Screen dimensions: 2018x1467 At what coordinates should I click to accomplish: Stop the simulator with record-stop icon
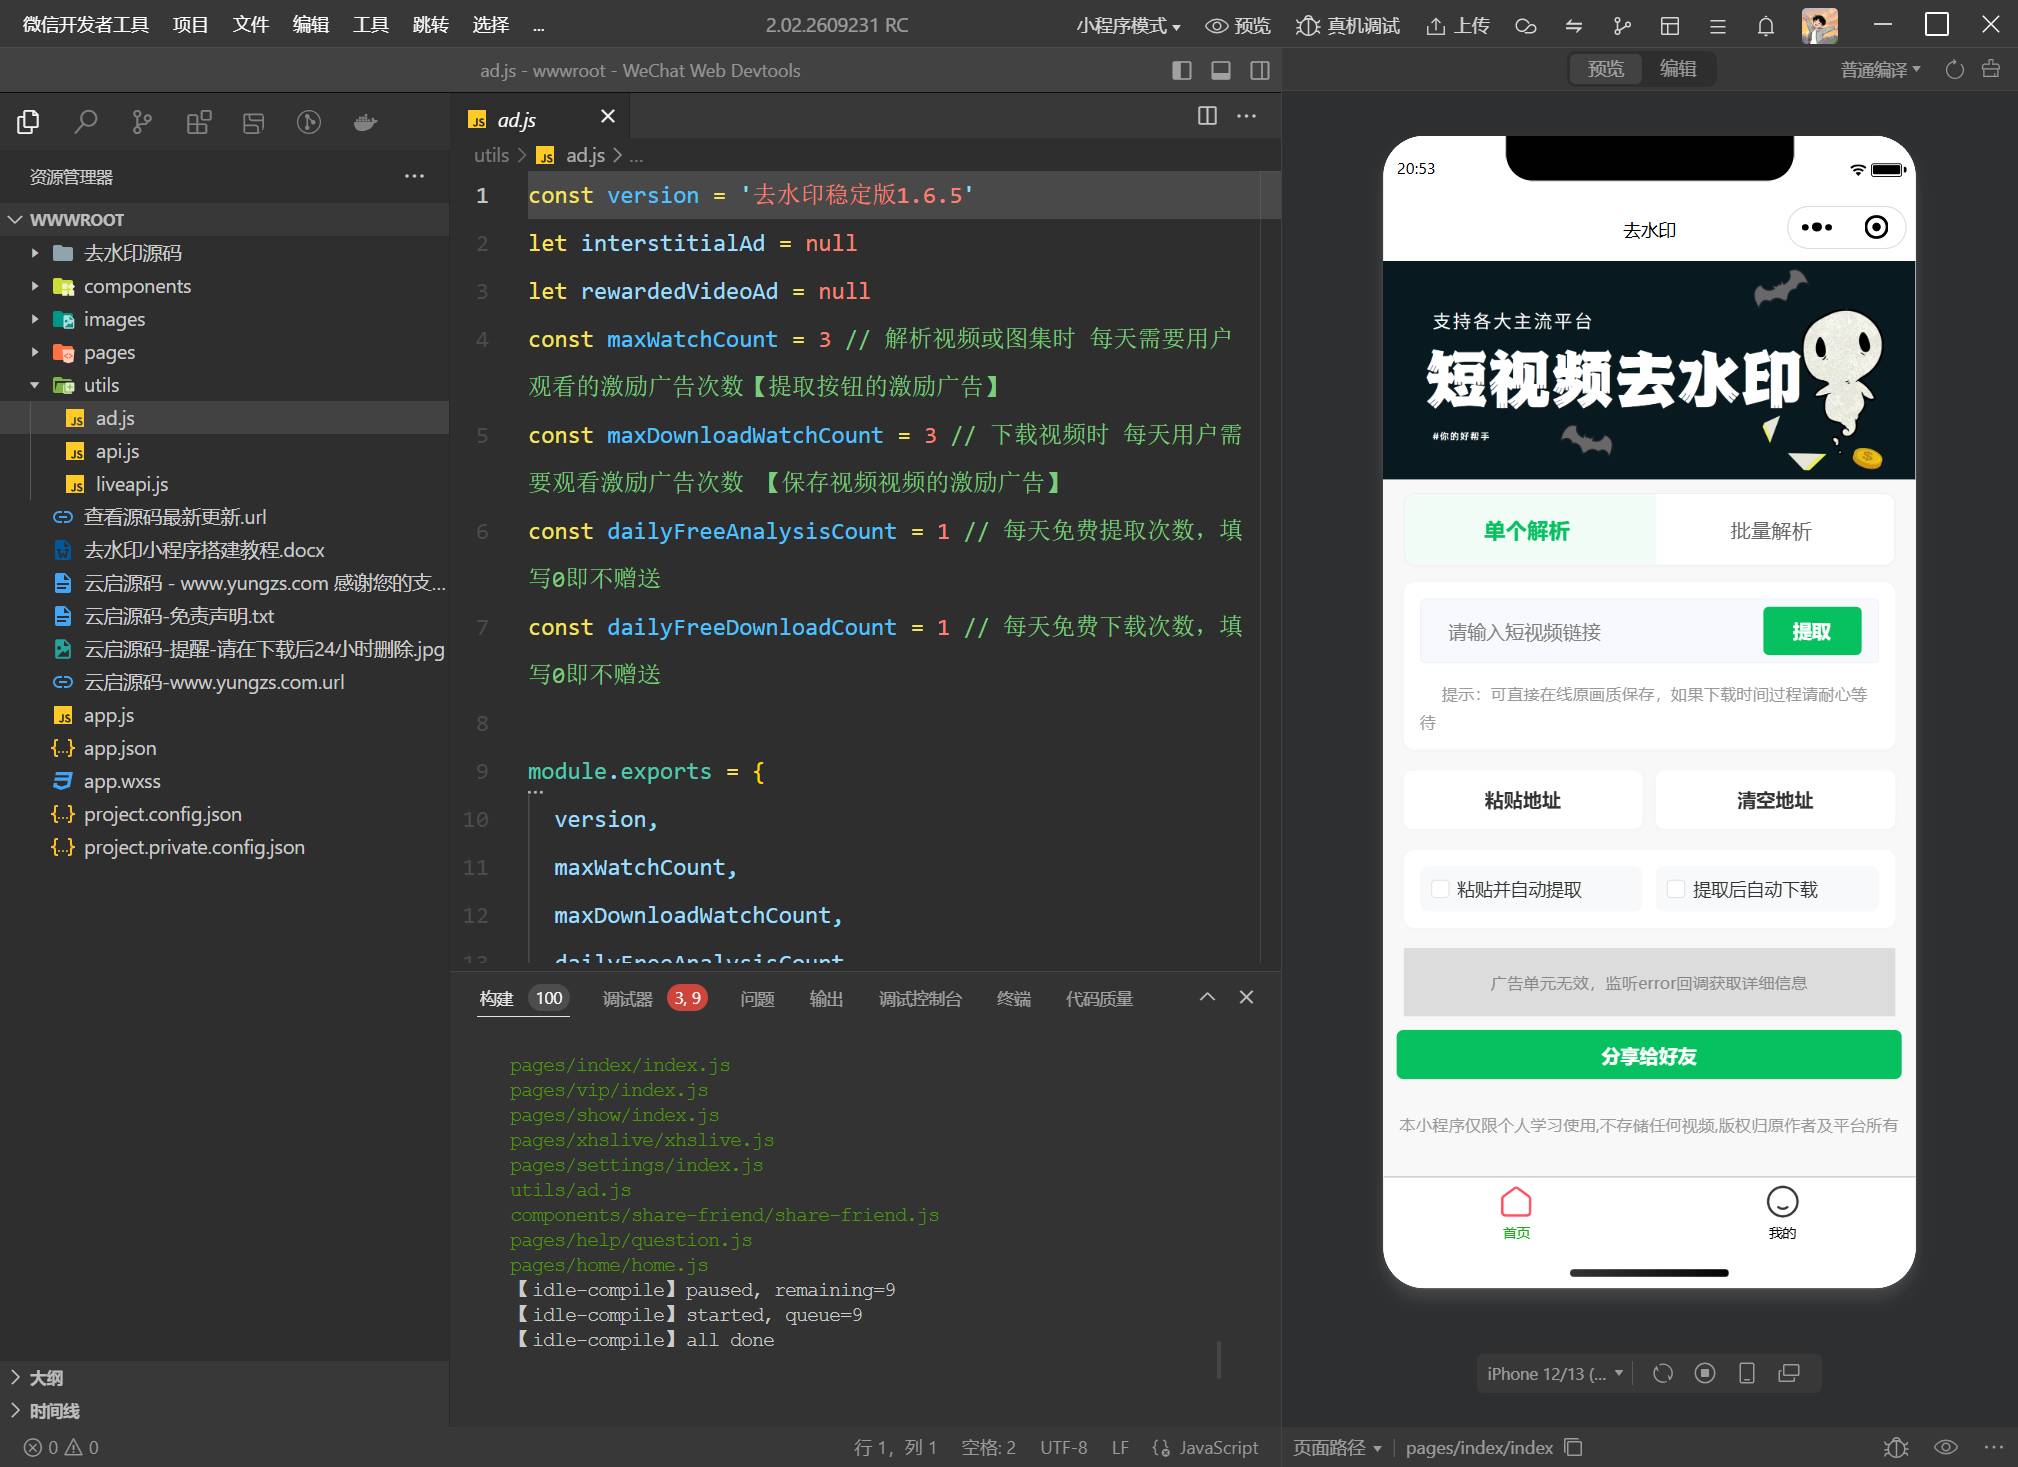[x=1705, y=1373]
